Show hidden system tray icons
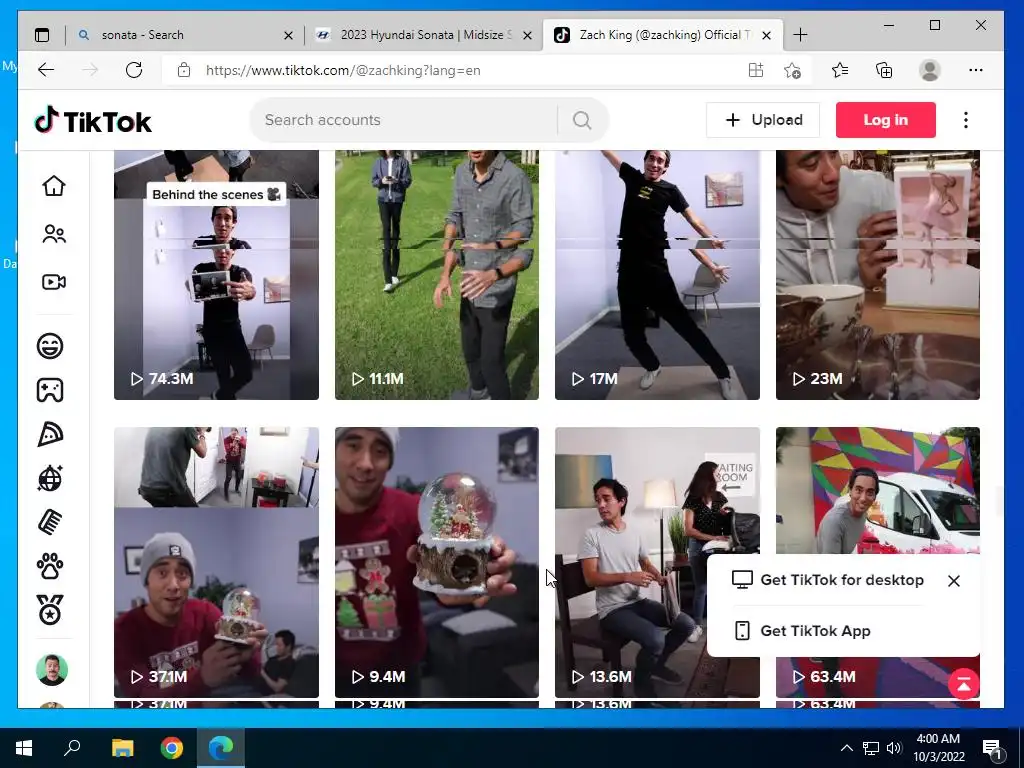This screenshot has width=1024, height=768. pyautogui.click(x=846, y=748)
